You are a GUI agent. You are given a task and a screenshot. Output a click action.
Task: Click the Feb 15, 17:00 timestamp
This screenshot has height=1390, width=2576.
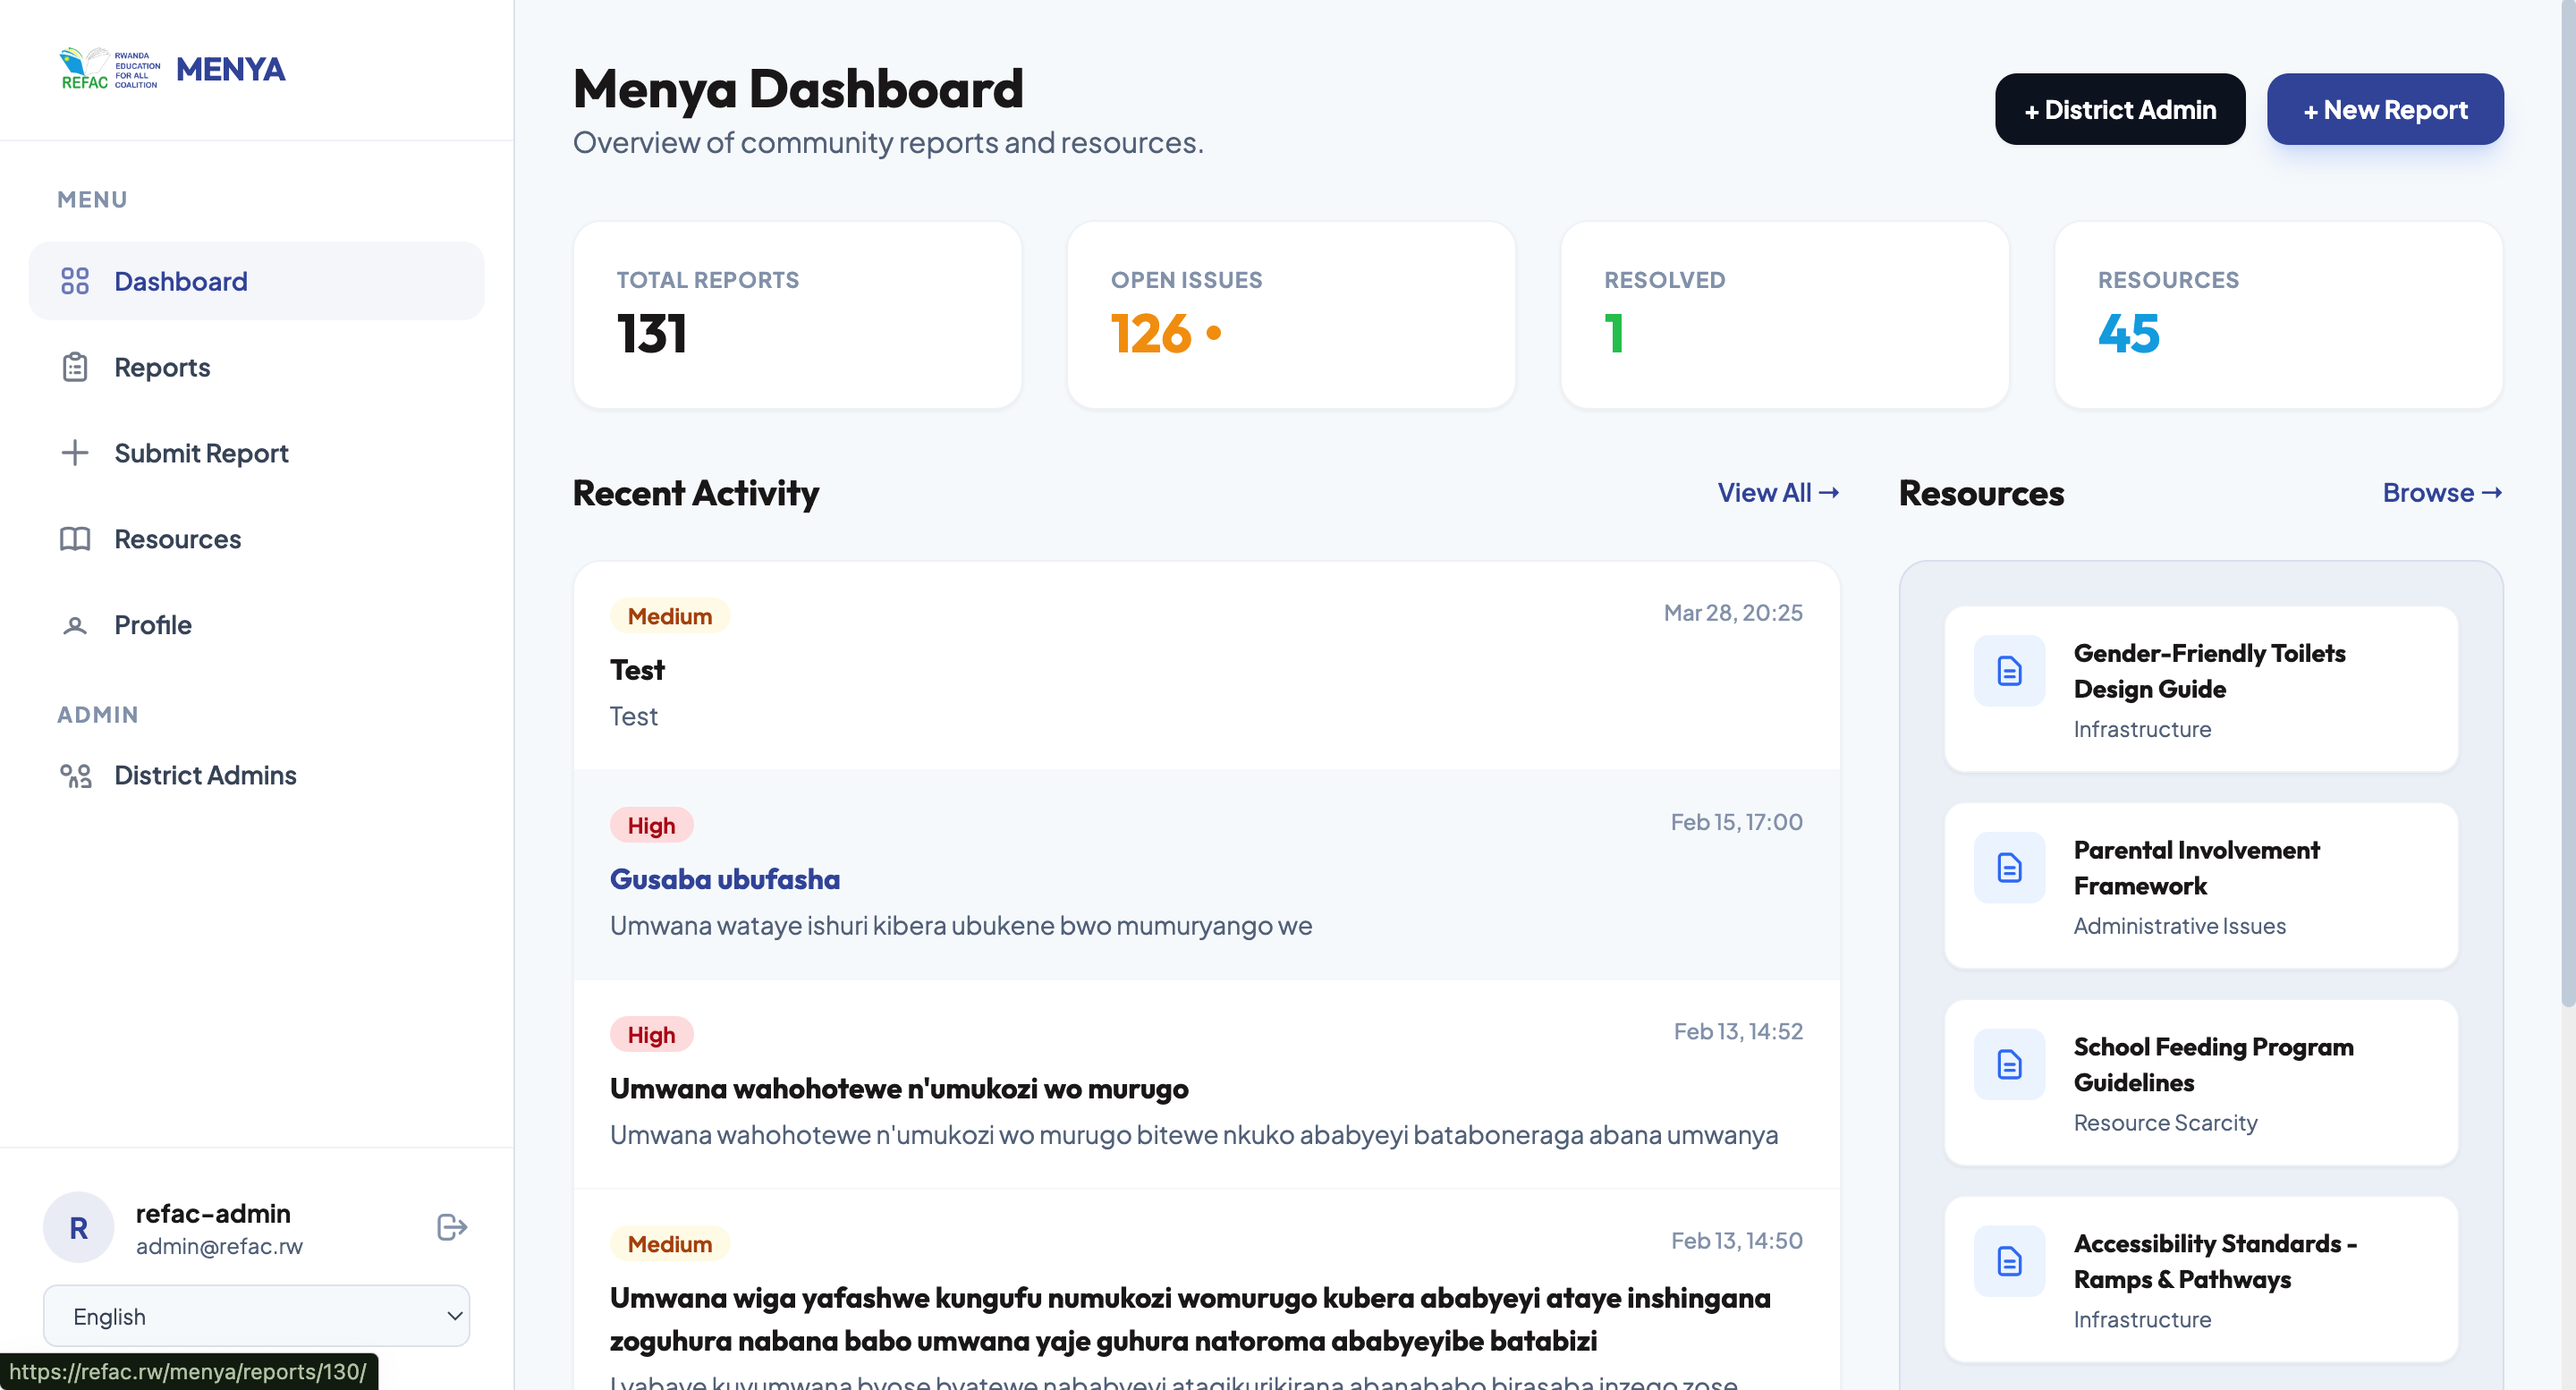point(1736,821)
